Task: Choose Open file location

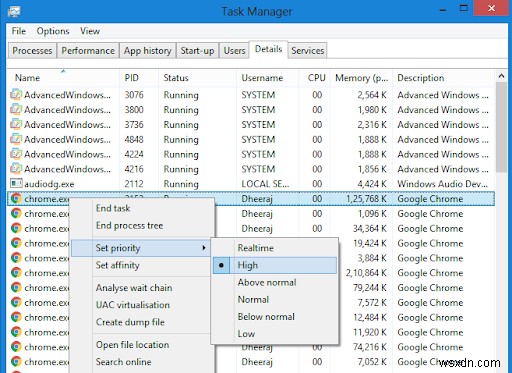Action: (141, 345)
